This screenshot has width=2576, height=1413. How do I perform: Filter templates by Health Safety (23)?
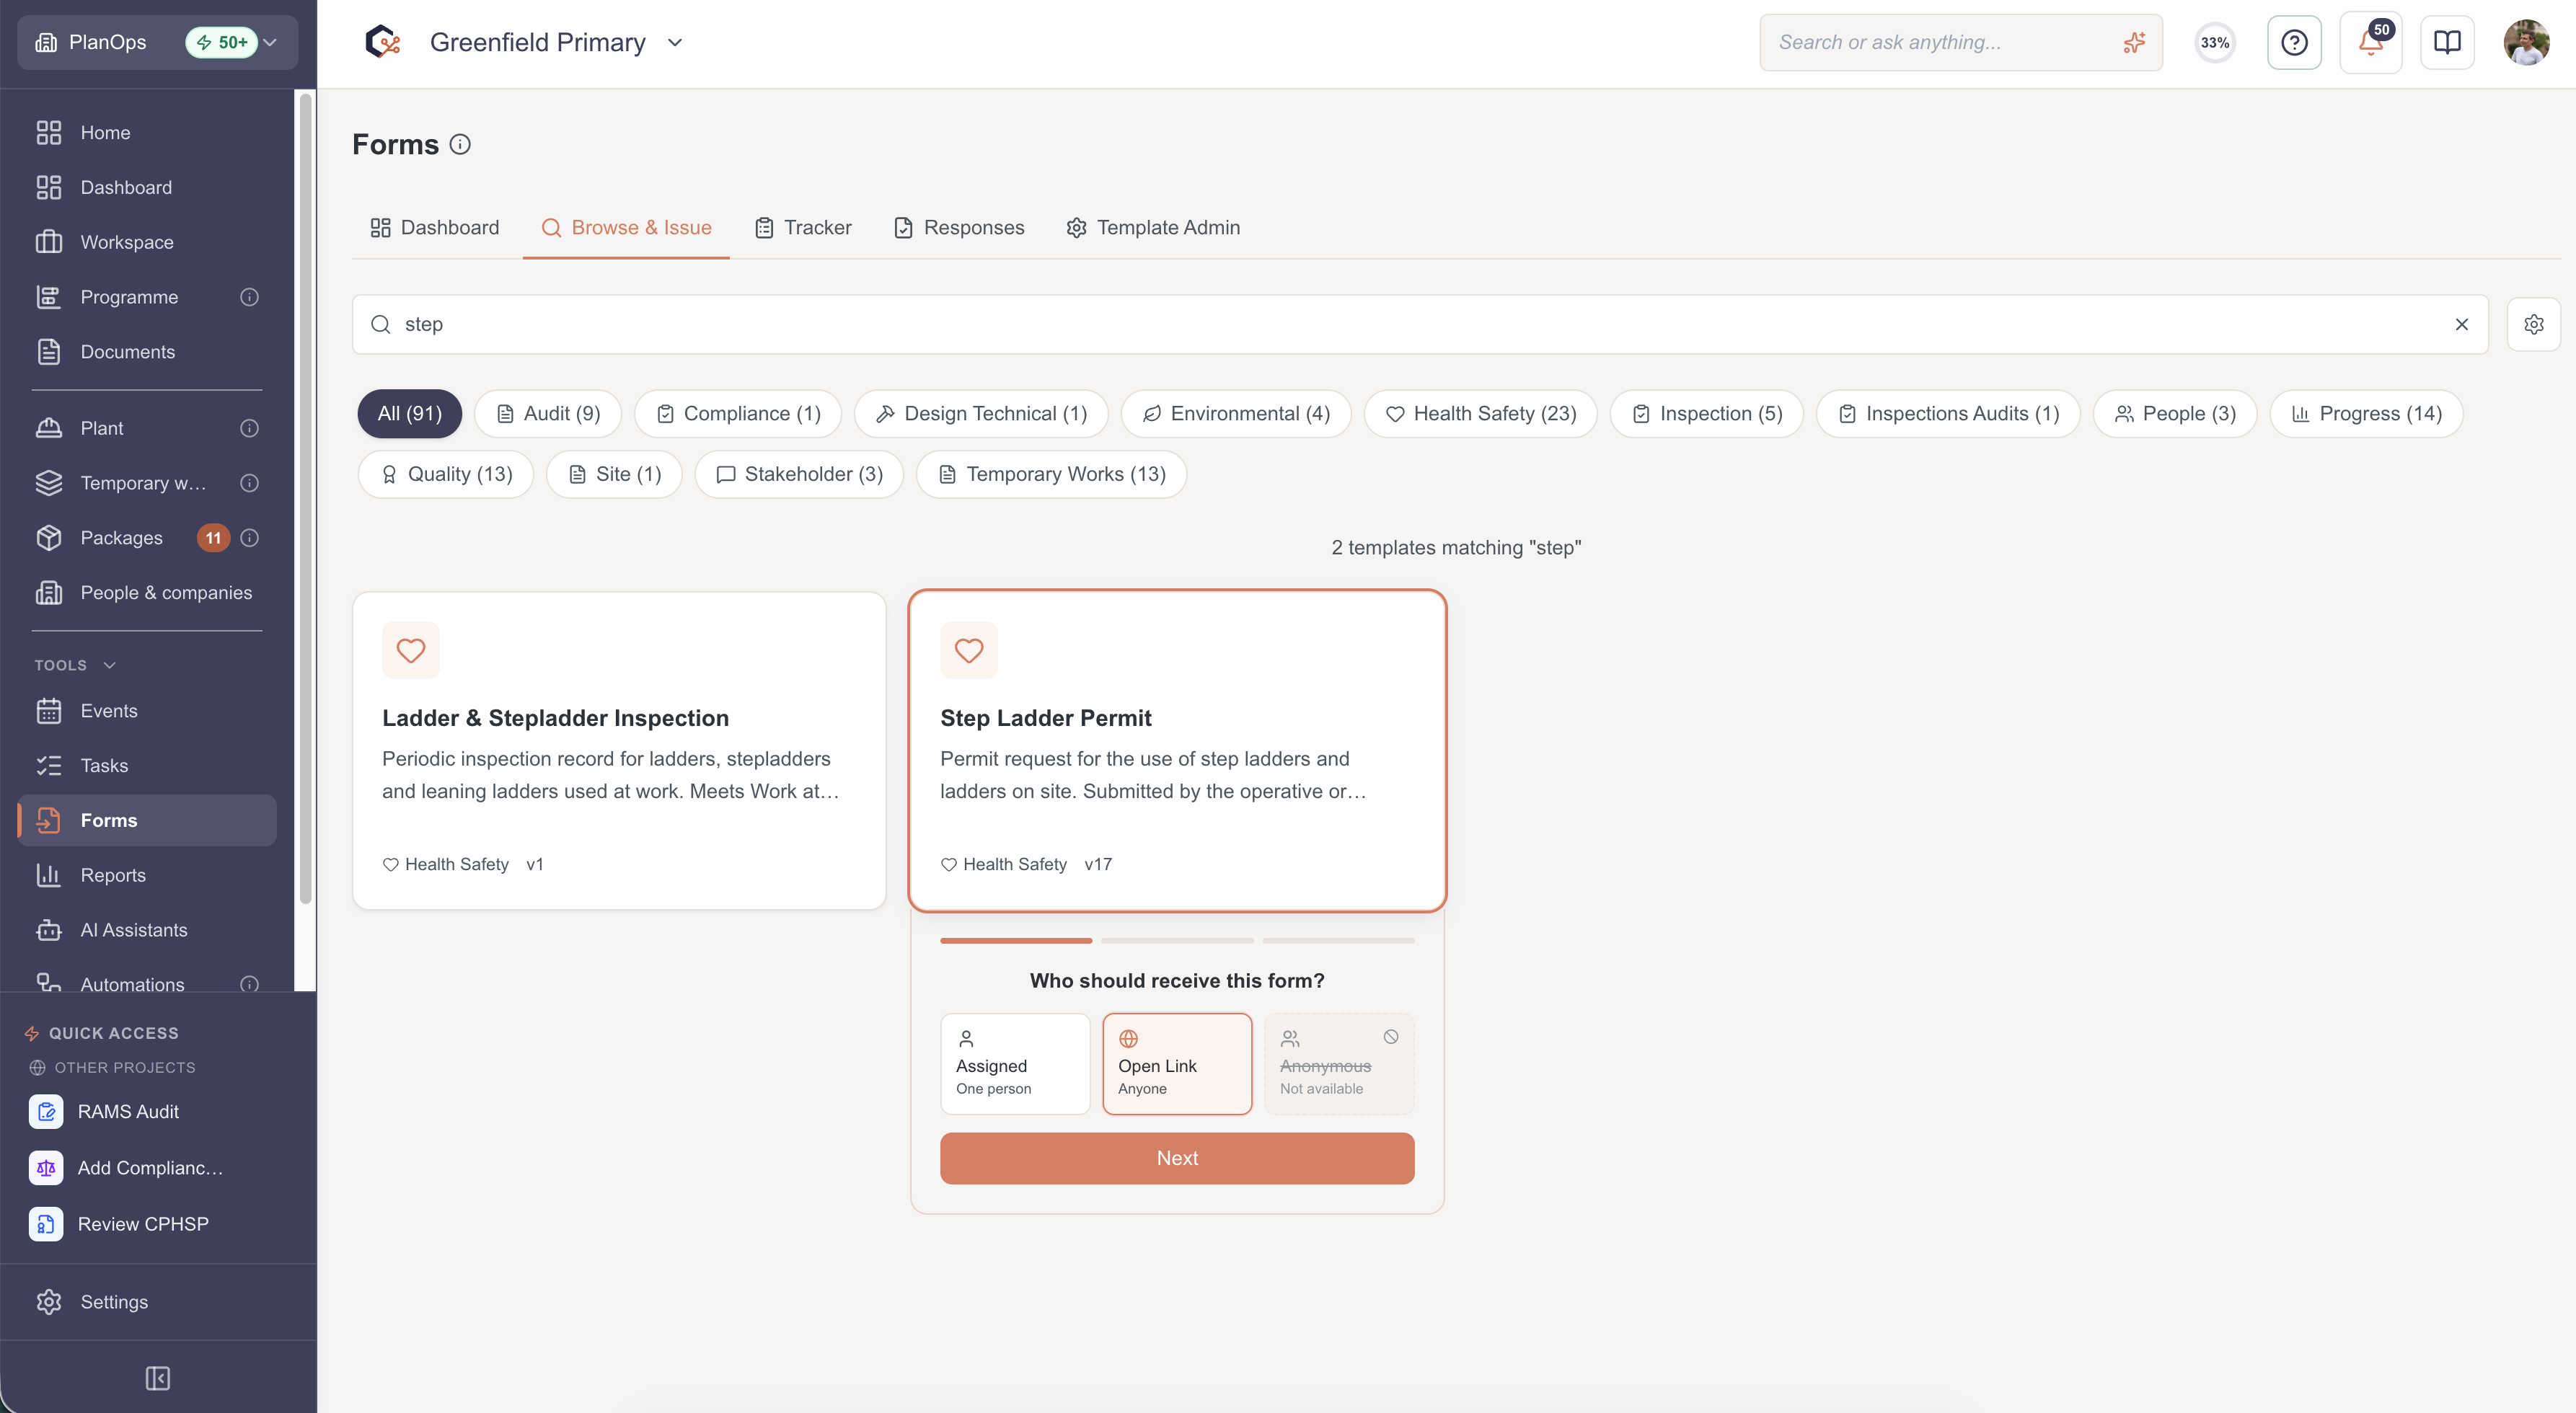point(1480,413)
